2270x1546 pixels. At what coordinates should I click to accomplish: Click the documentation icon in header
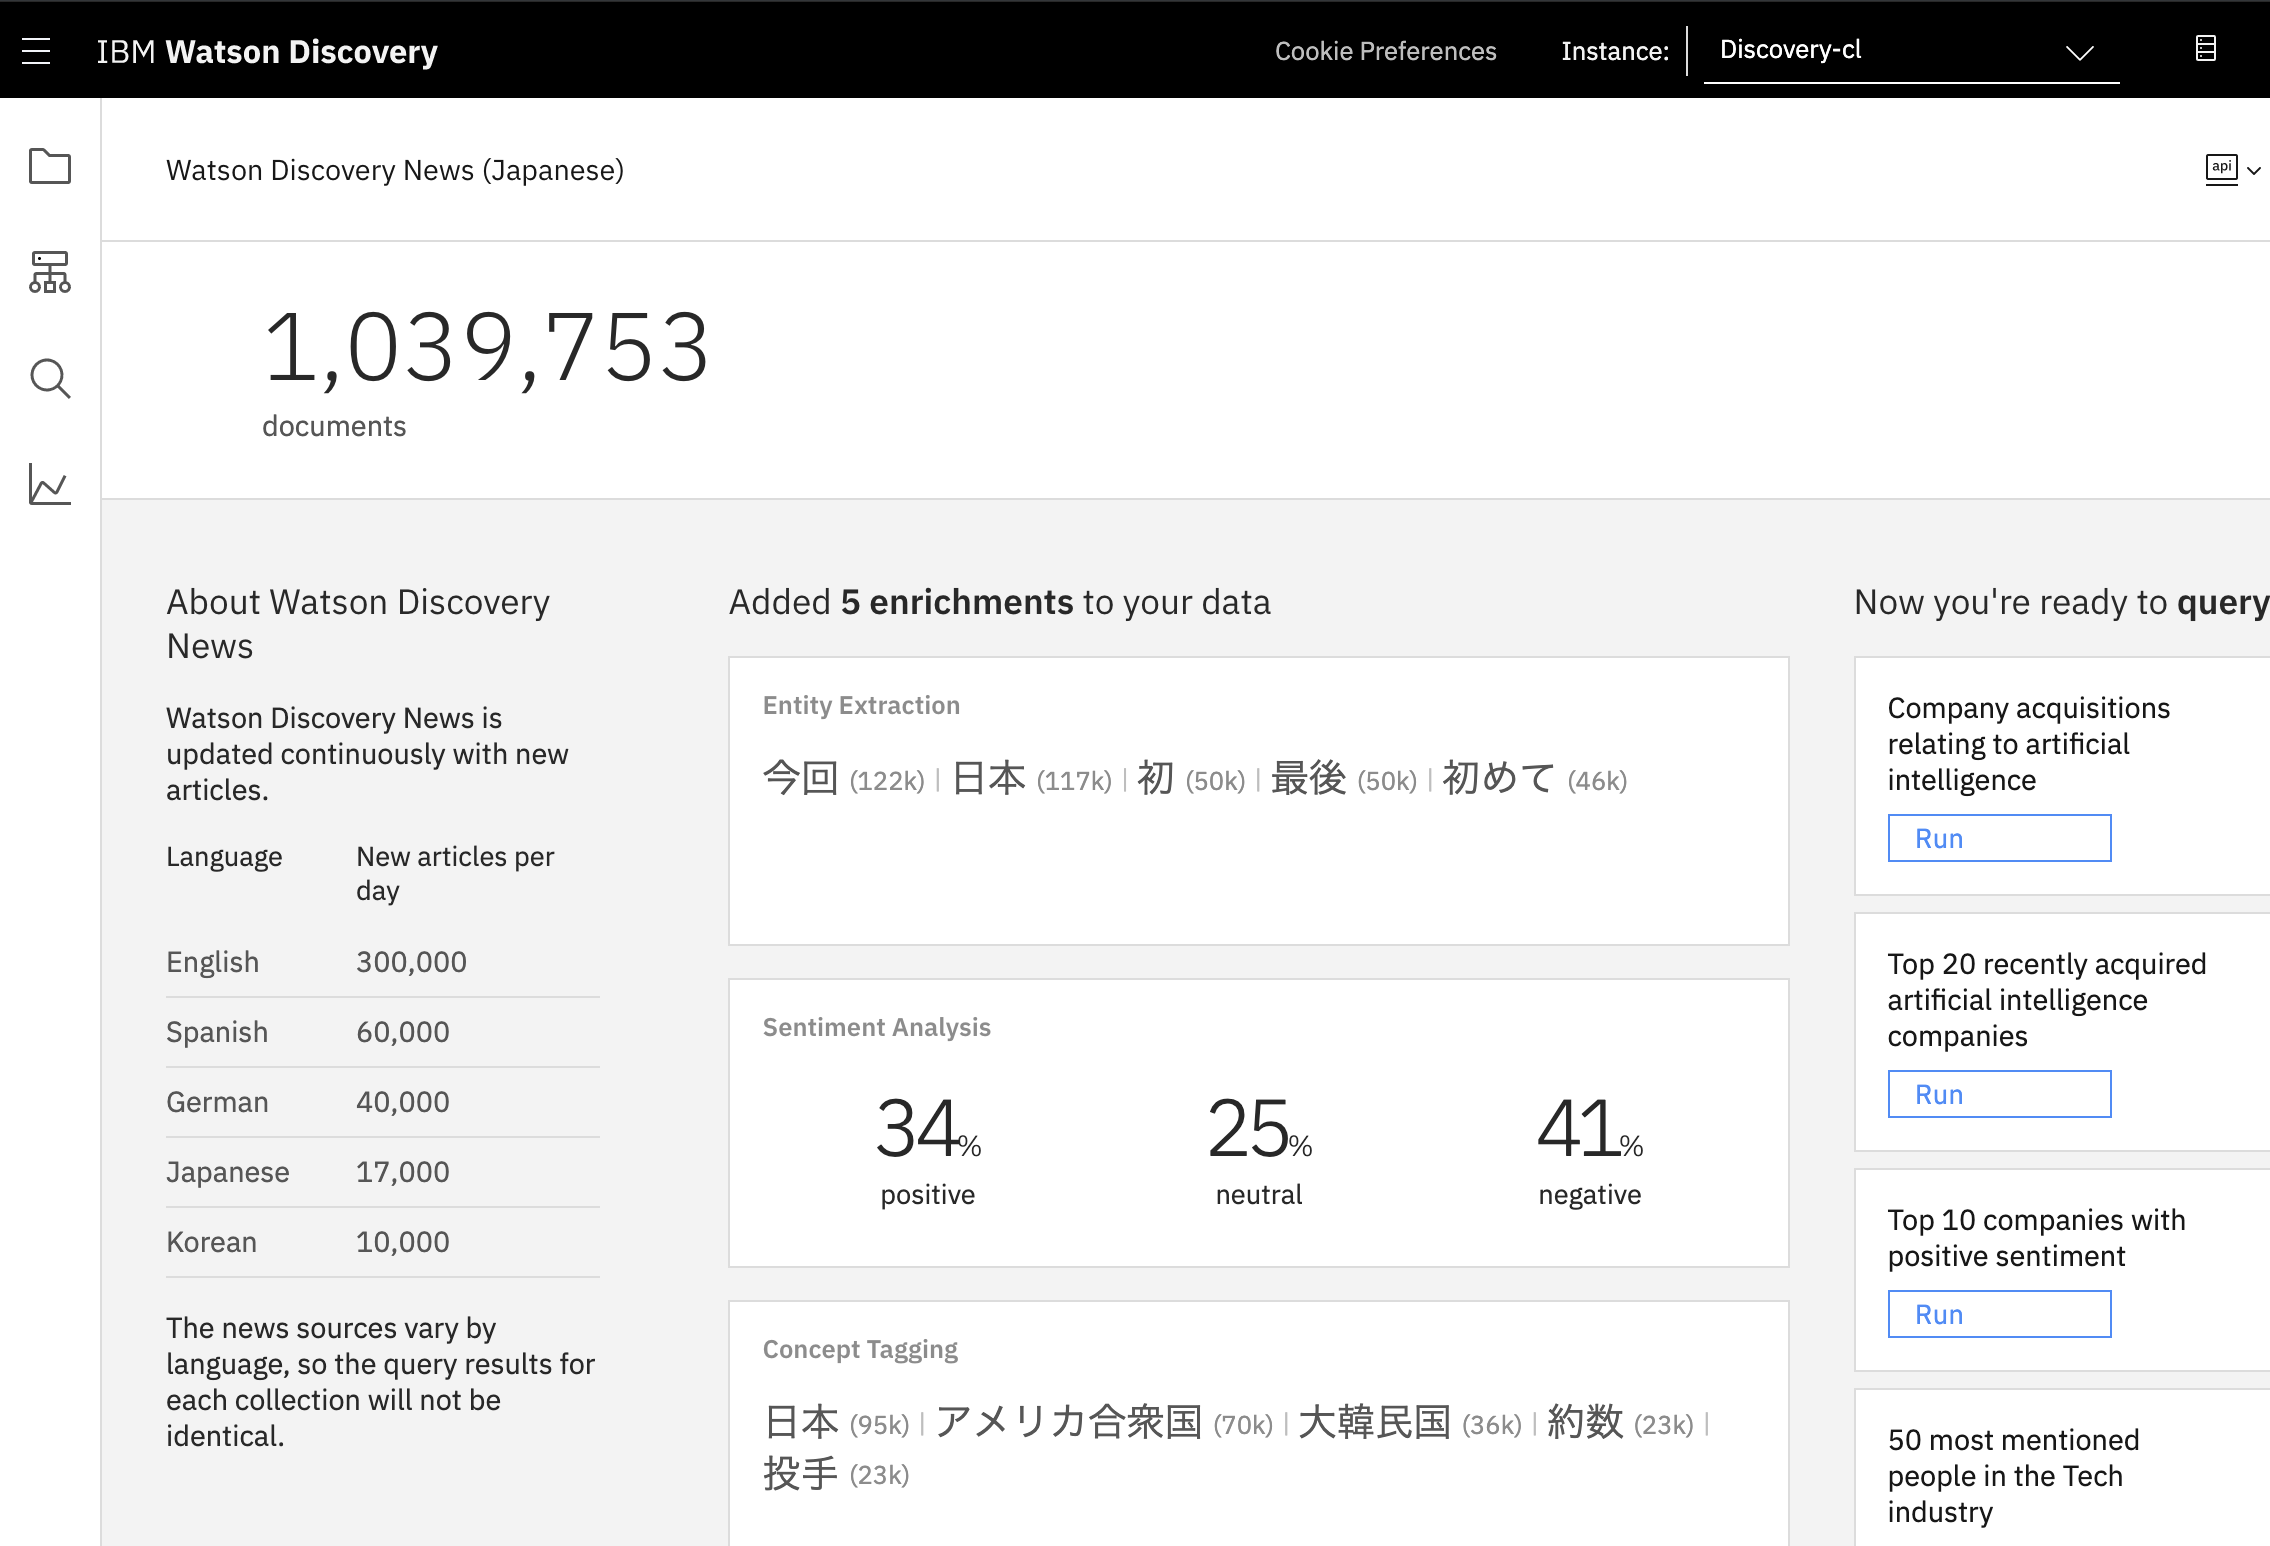[2206, 49]
